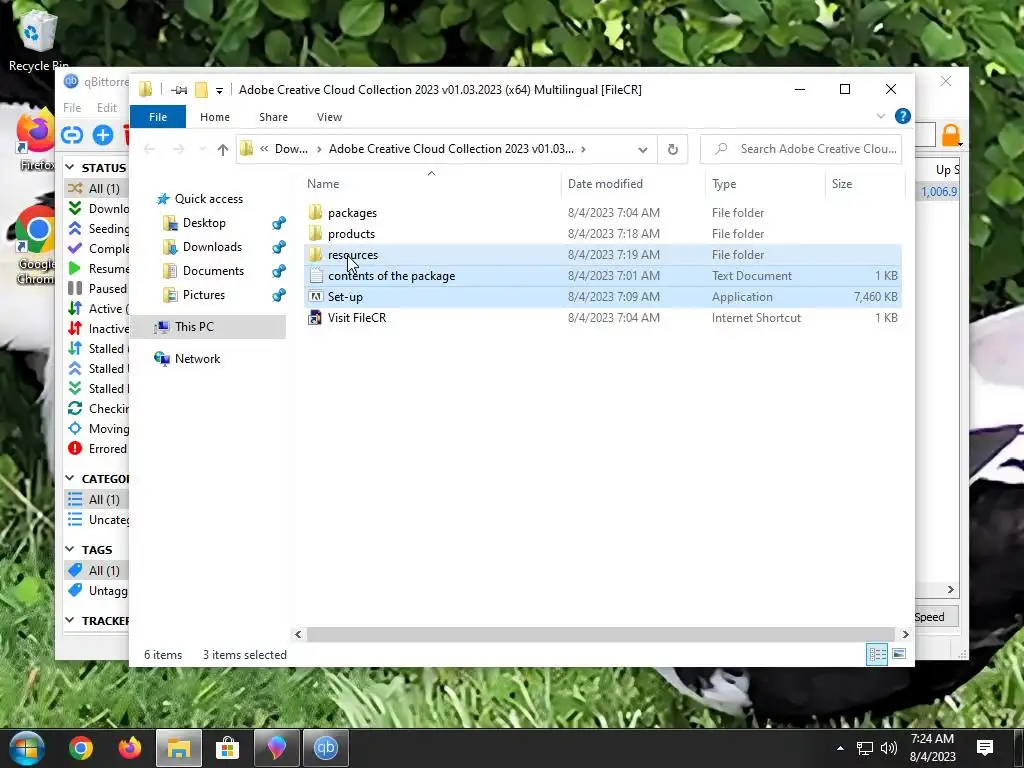Open address bar history dropdown
Image resolution: width=1024 pixels, height=768 pixels.
[643, 150]
